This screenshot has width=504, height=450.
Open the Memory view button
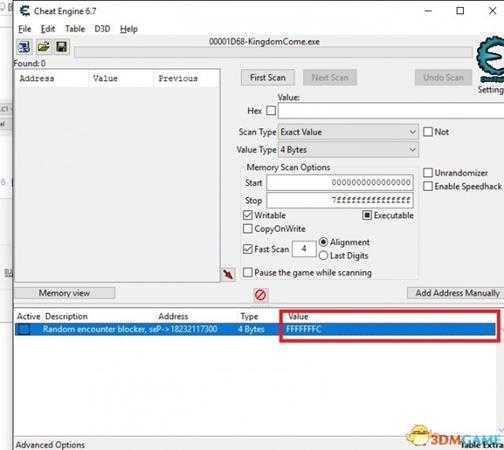click(x=65, y=293)
